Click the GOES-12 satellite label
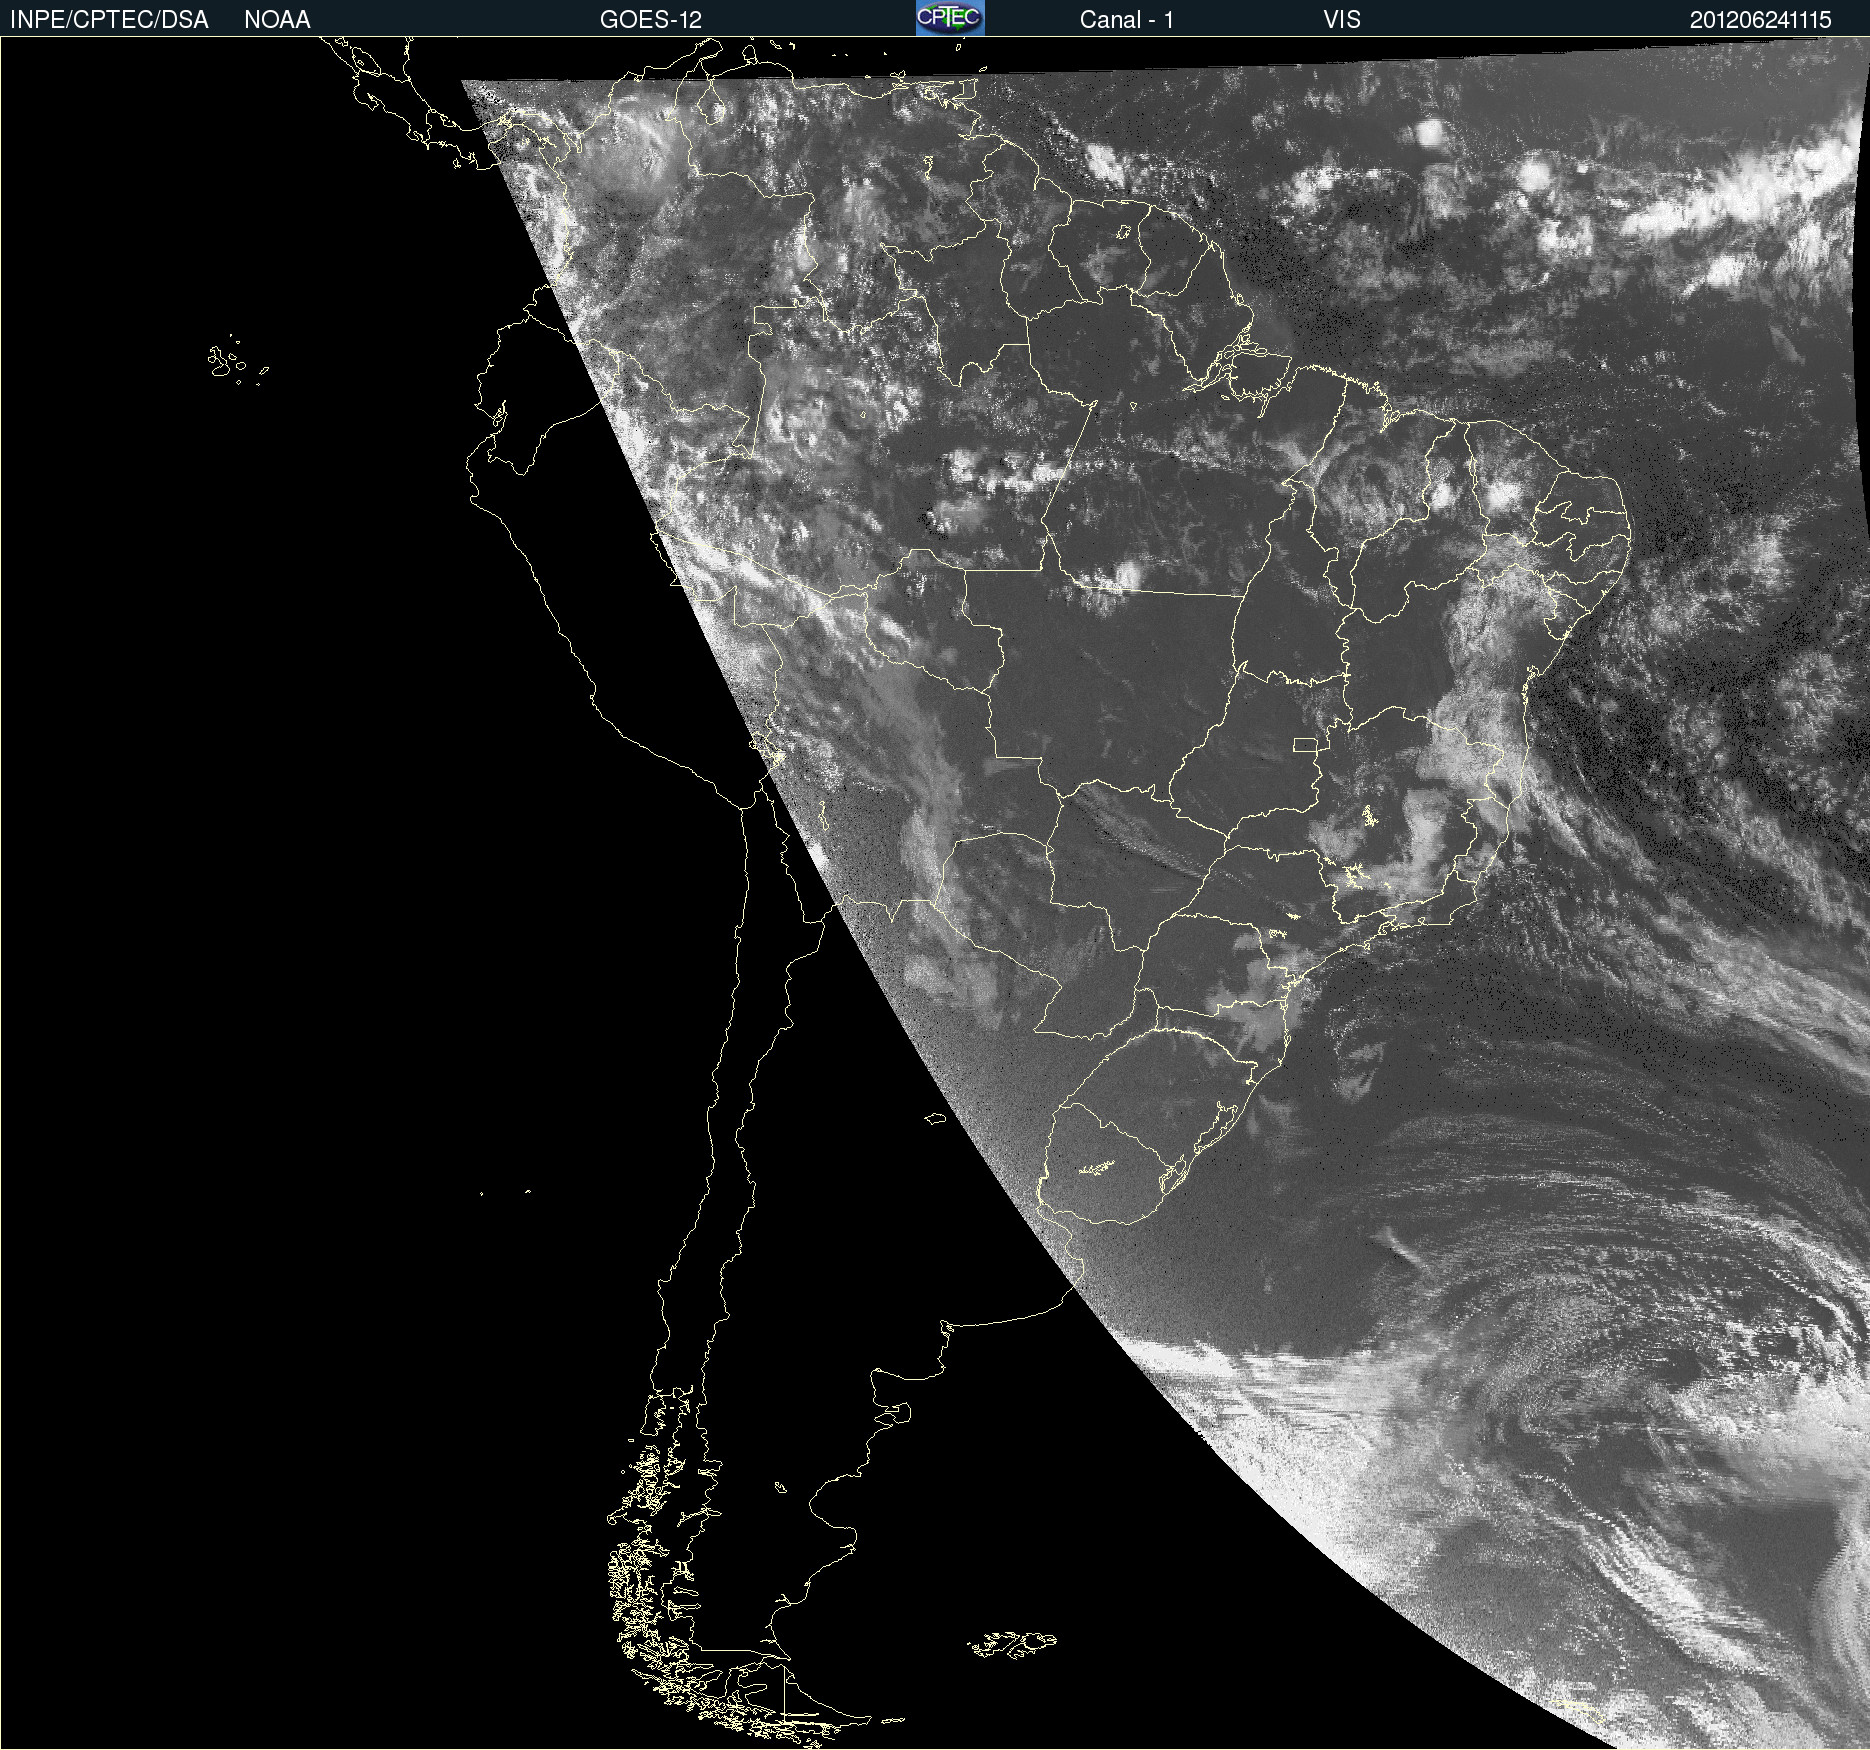 [651, 20]
